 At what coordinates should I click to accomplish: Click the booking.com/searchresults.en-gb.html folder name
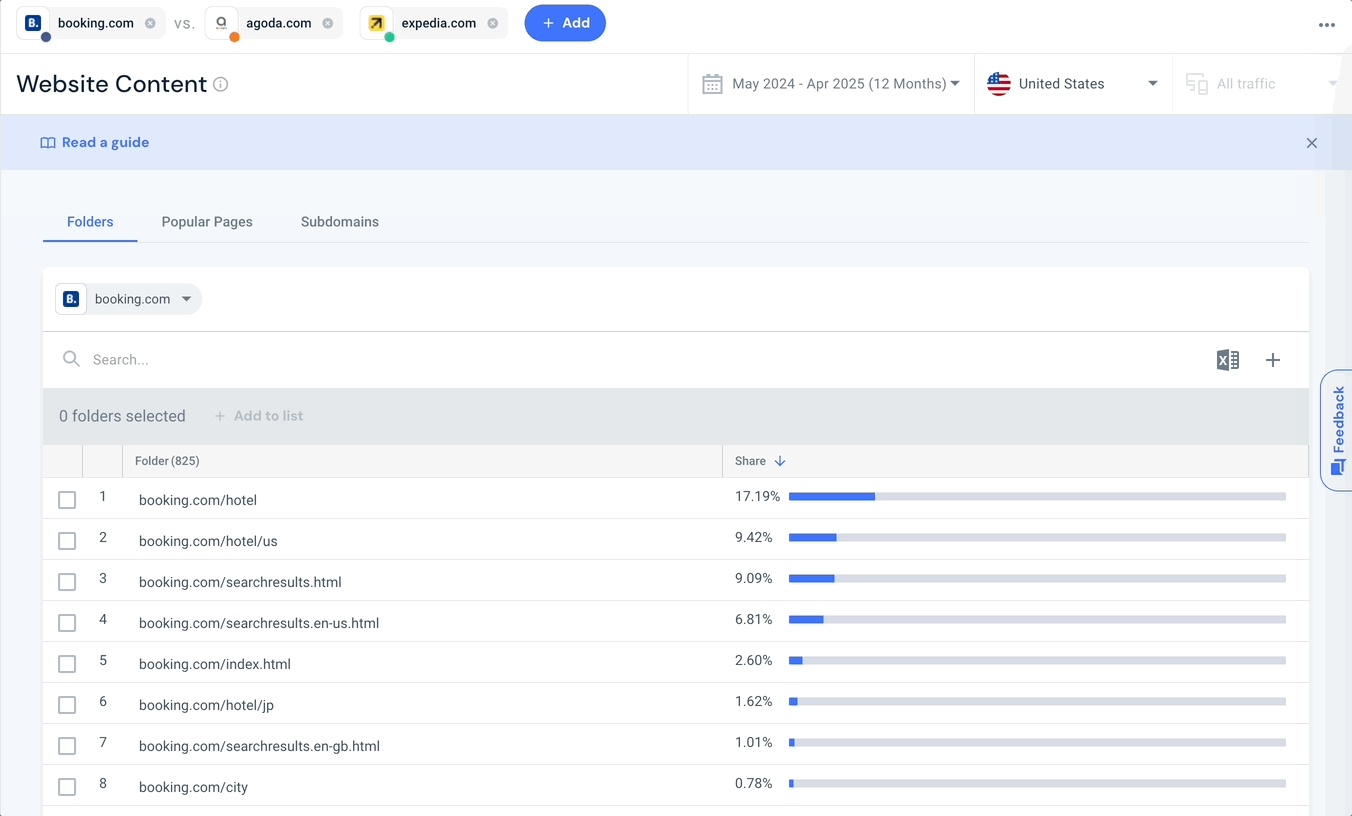pos(259,746)
